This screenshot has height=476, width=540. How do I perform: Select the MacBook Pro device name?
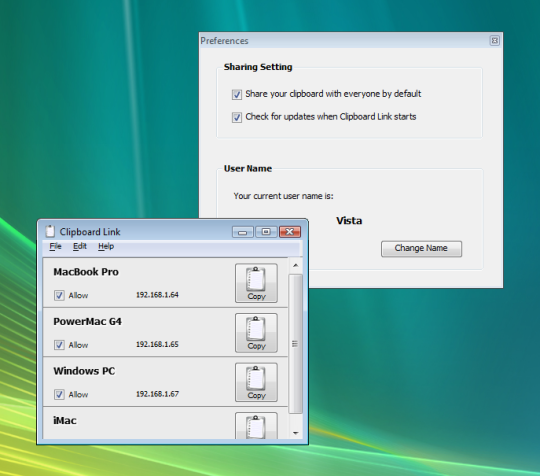[86, 272]
